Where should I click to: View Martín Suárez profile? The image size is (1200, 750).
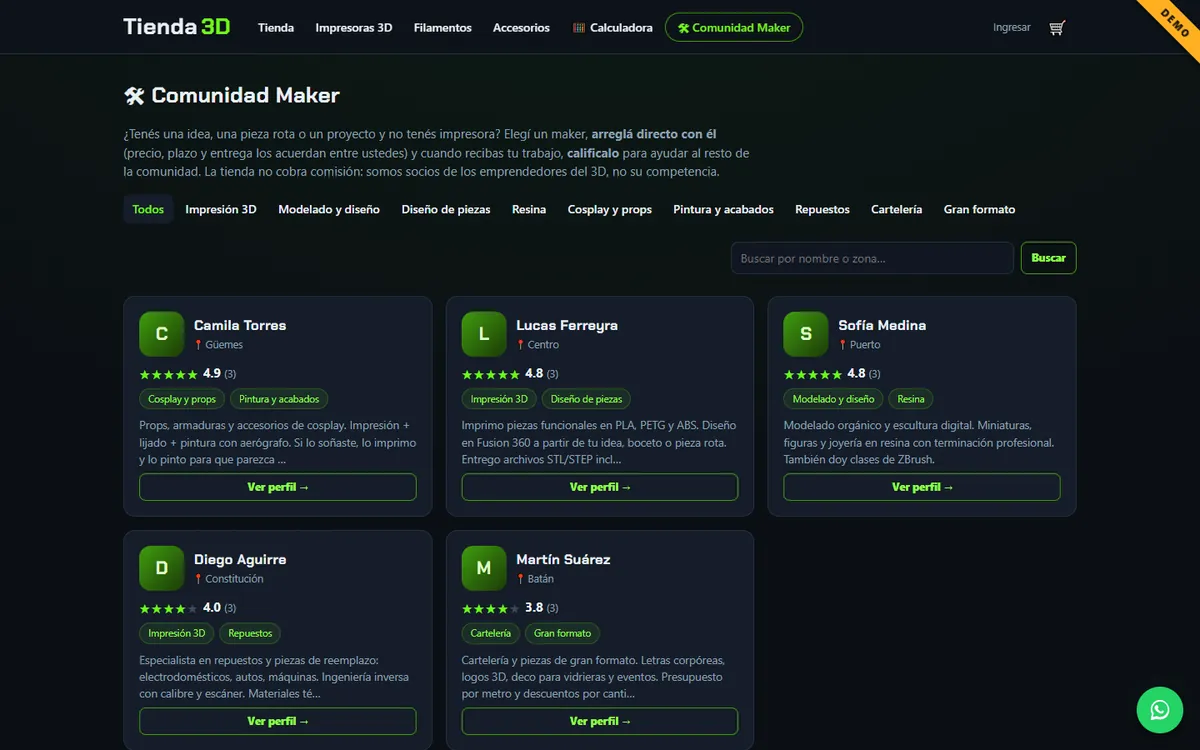click(600, 721)
